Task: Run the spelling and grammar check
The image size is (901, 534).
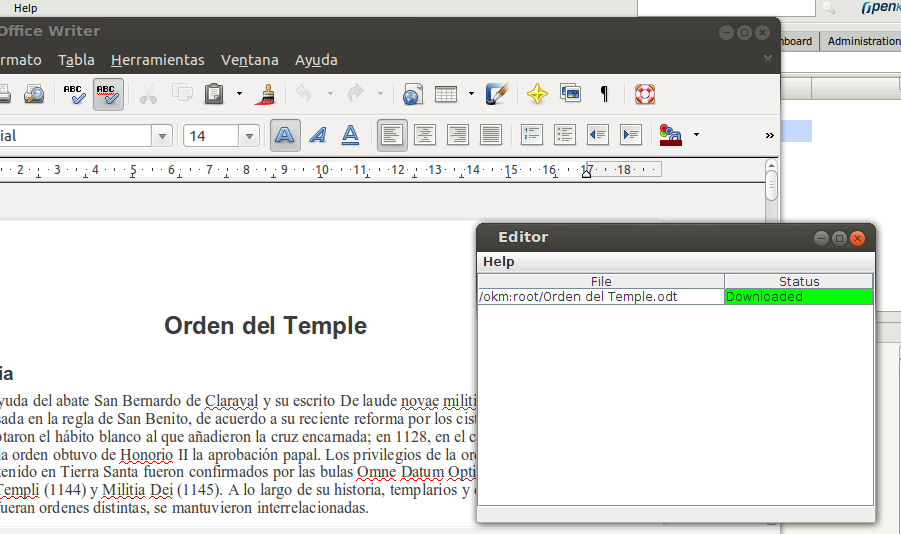Action: (x=75, y=94)
